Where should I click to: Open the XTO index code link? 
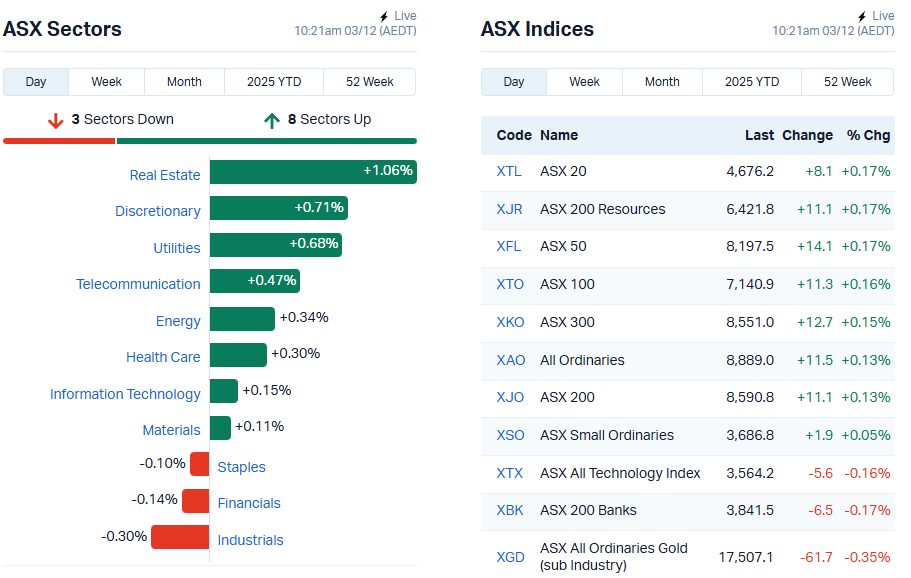coord(510,284)
